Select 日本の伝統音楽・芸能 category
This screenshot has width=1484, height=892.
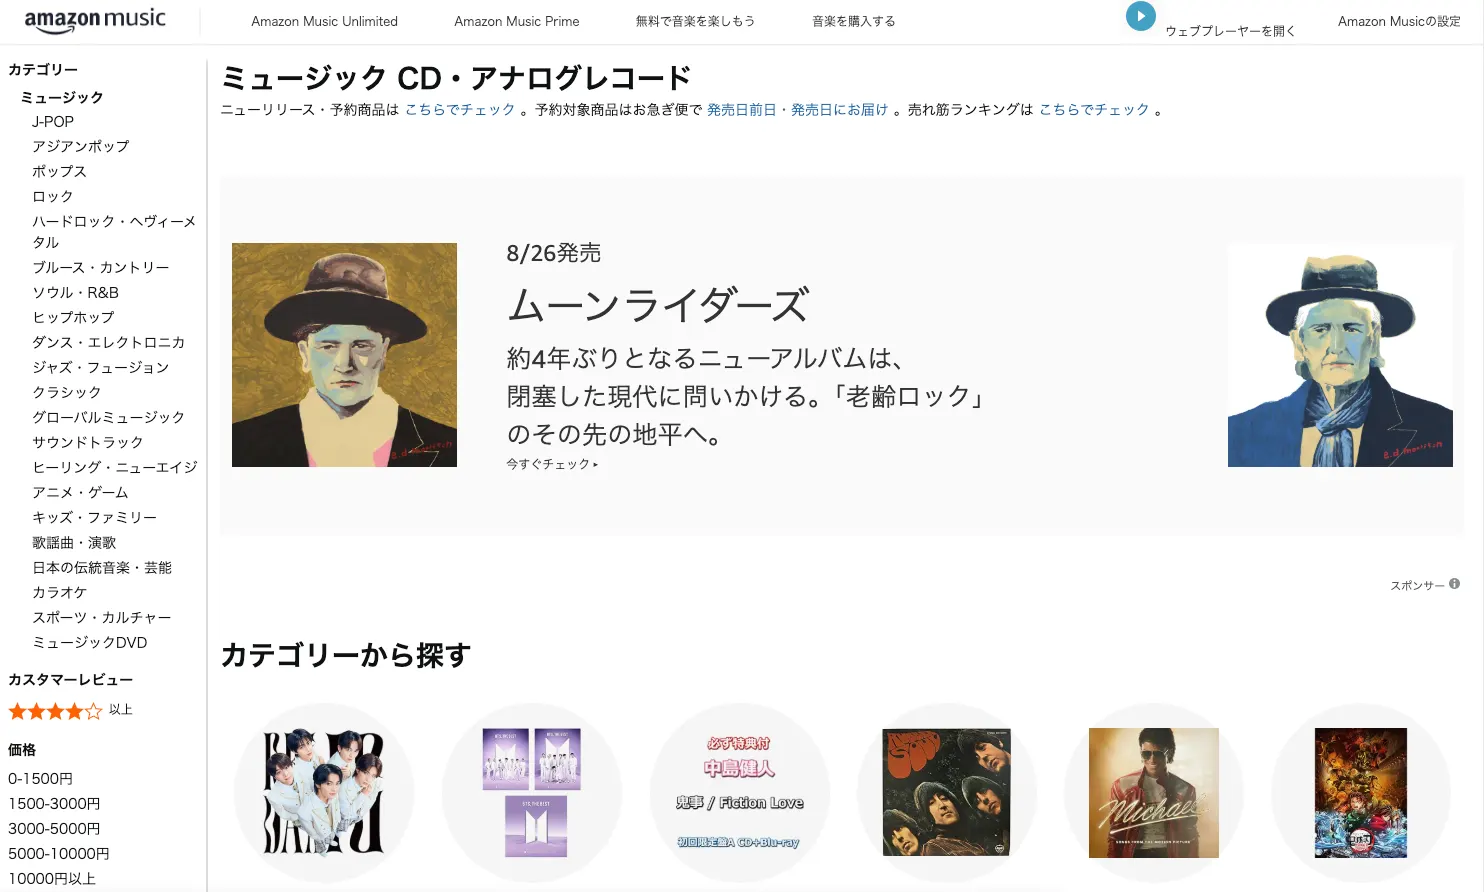pos(102,567)
